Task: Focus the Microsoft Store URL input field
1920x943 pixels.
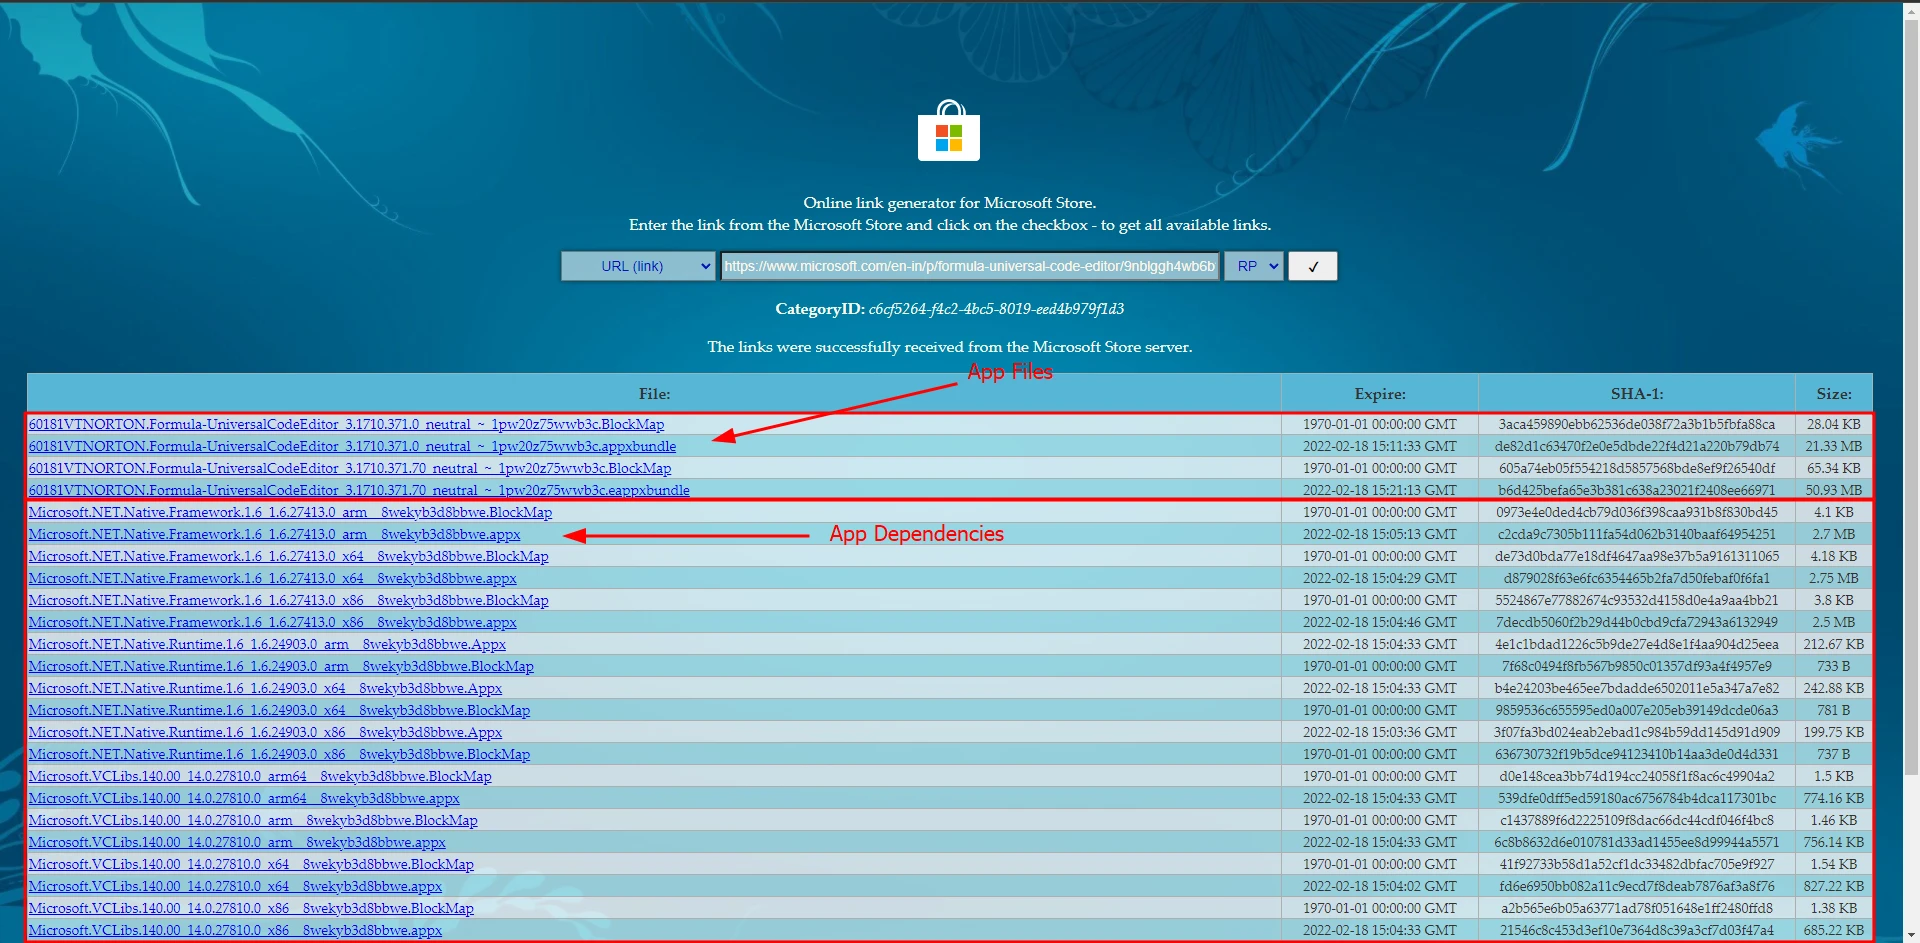Action: pos(970,266)
